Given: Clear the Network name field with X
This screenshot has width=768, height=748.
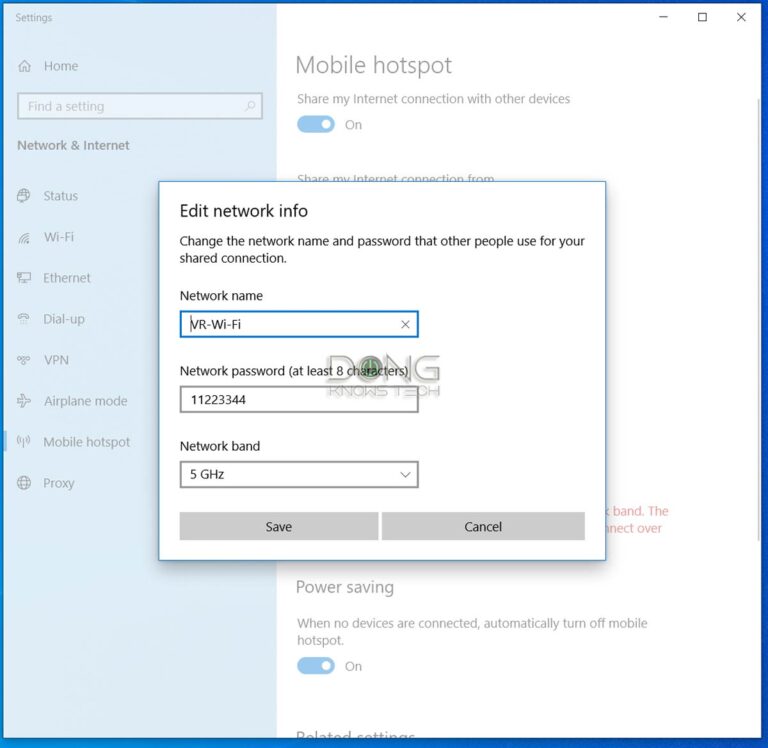Looking at the screenshot, I should (405, 324).
